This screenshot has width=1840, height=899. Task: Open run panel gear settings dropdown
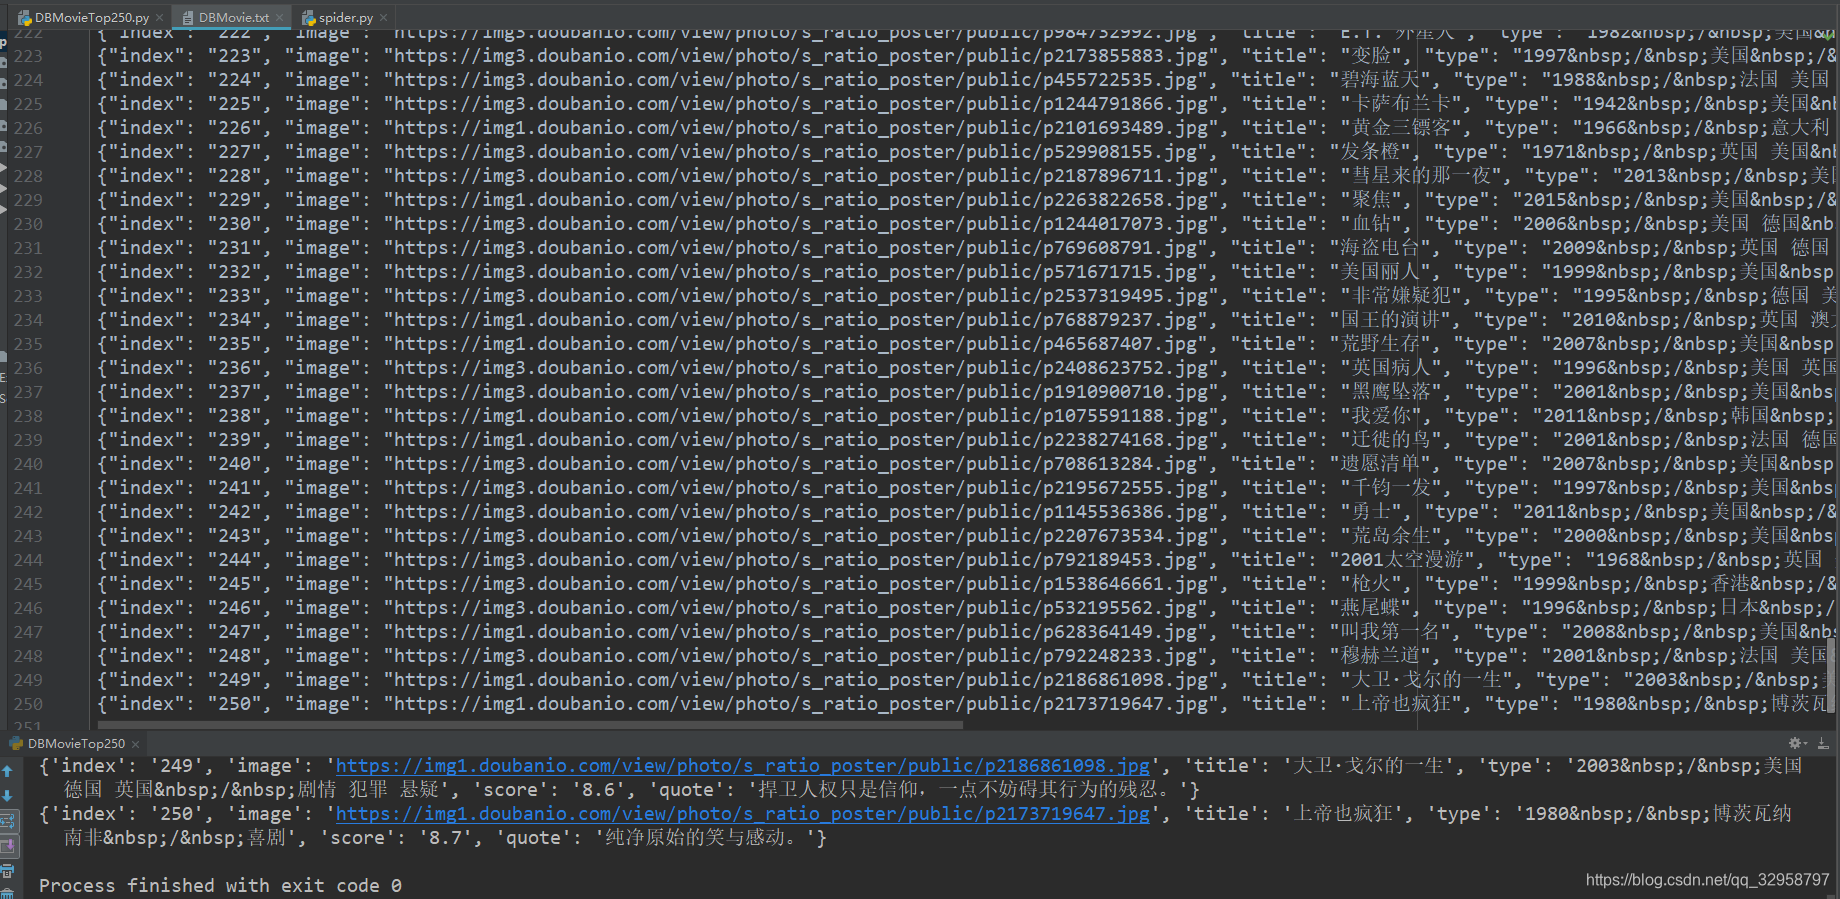coord(1797,743)
